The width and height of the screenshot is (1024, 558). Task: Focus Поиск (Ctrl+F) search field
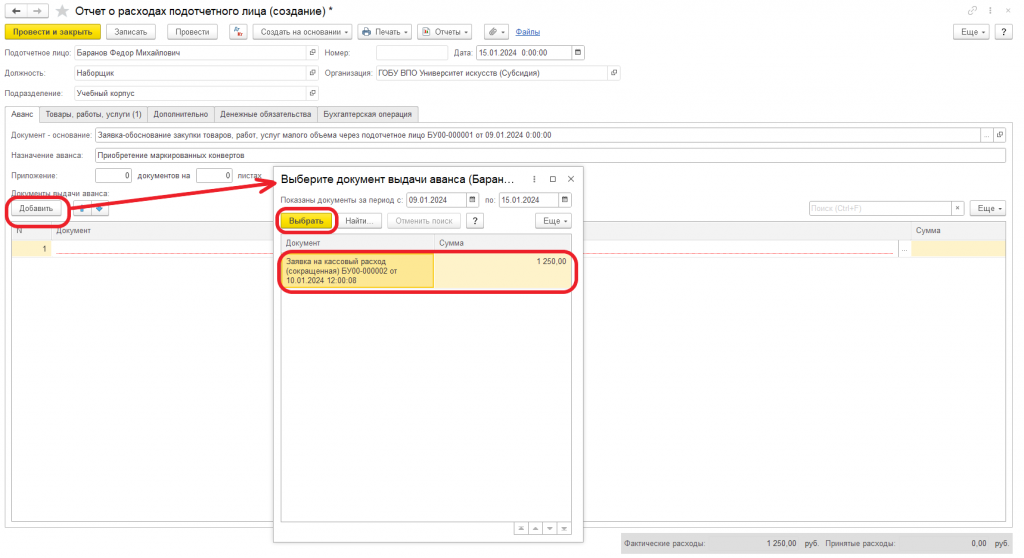coord(880,208)
